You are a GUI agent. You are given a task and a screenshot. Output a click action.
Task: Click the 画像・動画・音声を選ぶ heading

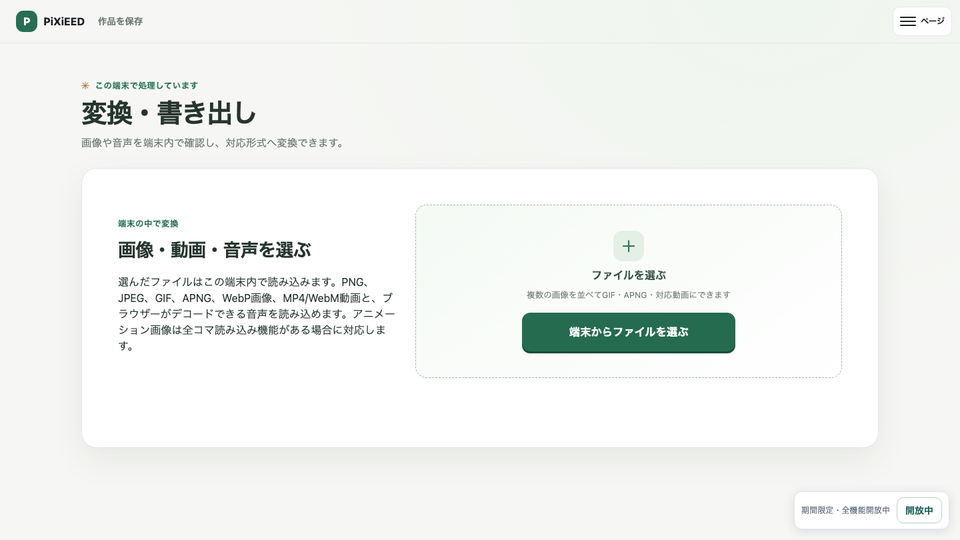[214, 250]
